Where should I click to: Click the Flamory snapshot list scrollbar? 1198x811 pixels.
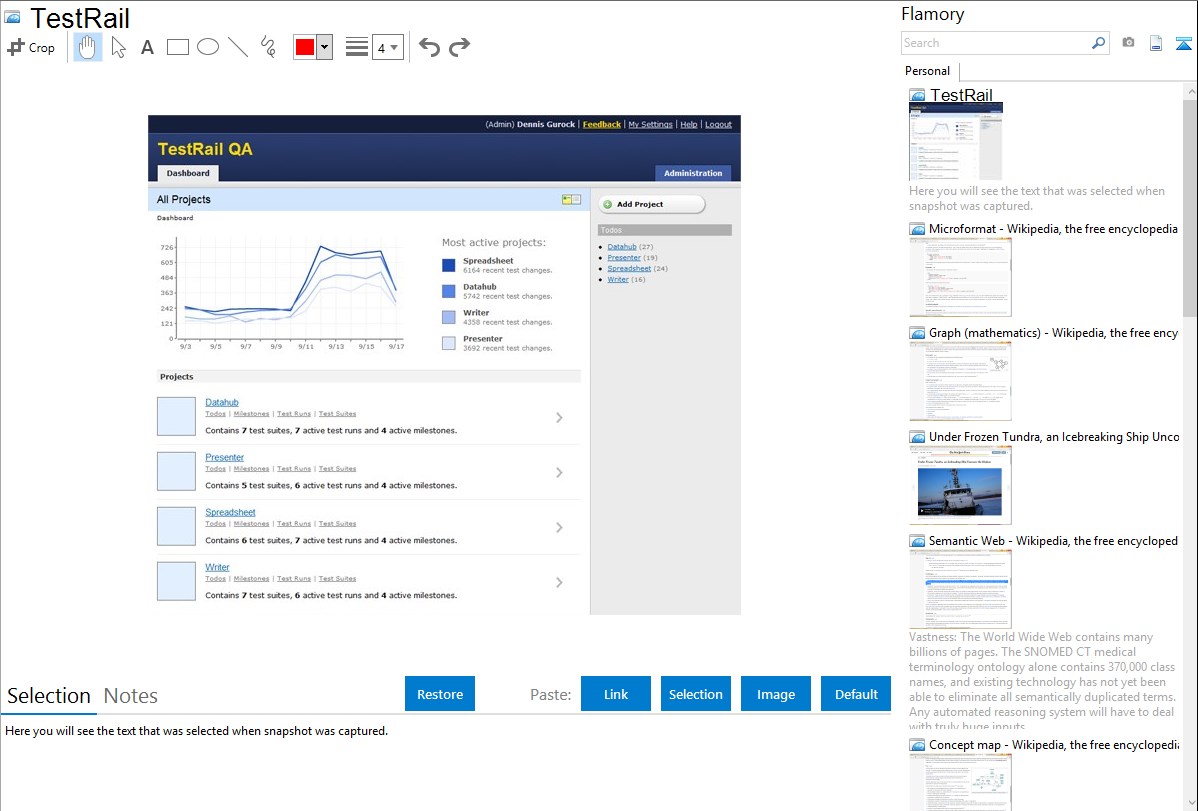click(x=1190, y=208)
